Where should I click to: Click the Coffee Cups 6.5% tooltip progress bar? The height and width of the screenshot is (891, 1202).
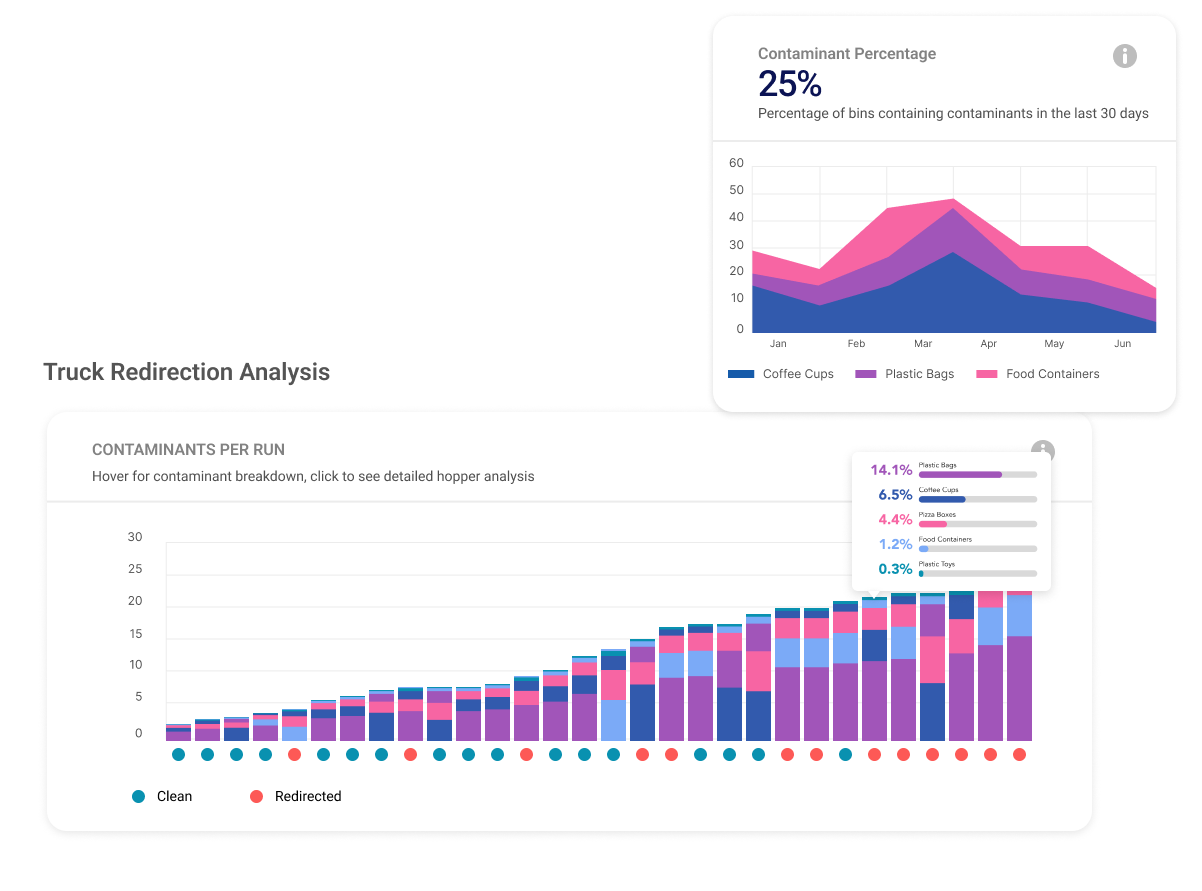point(977,499)
